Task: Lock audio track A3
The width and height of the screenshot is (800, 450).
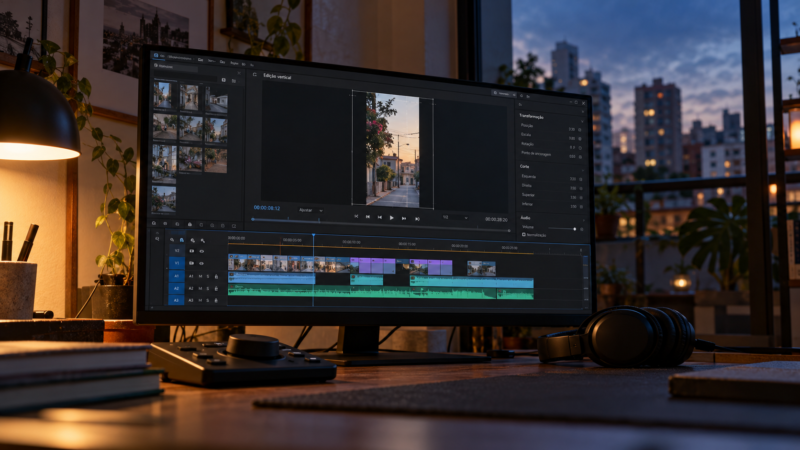Action: [x=216, y=300]
